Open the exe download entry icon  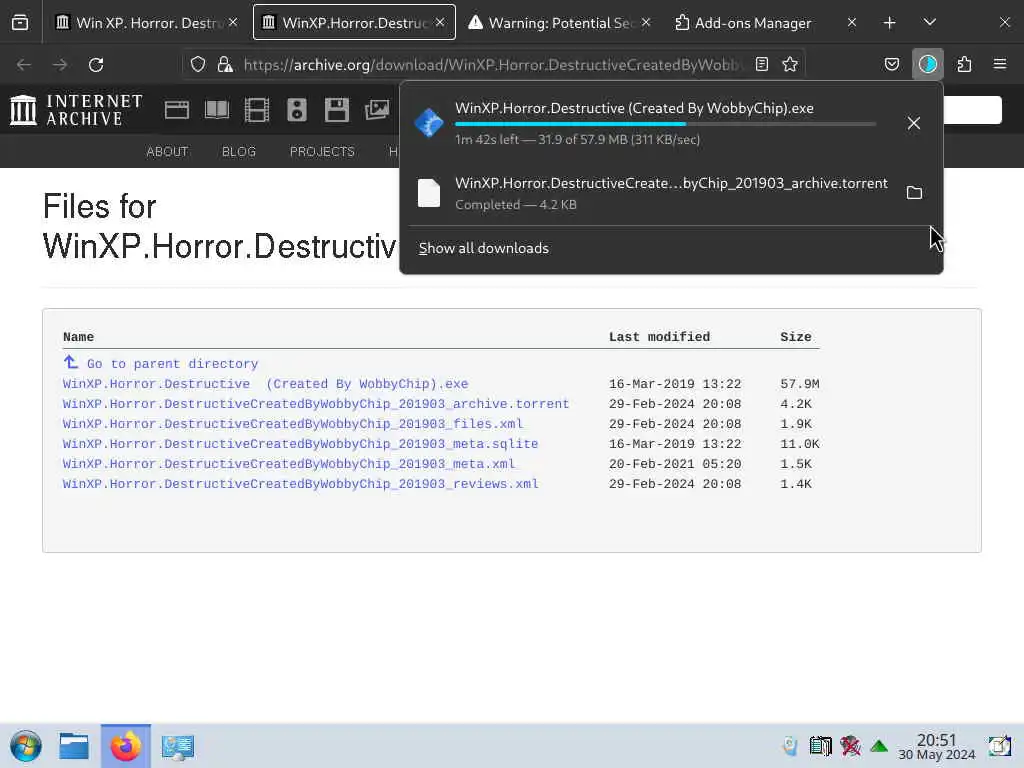click(x=429, y=123)
